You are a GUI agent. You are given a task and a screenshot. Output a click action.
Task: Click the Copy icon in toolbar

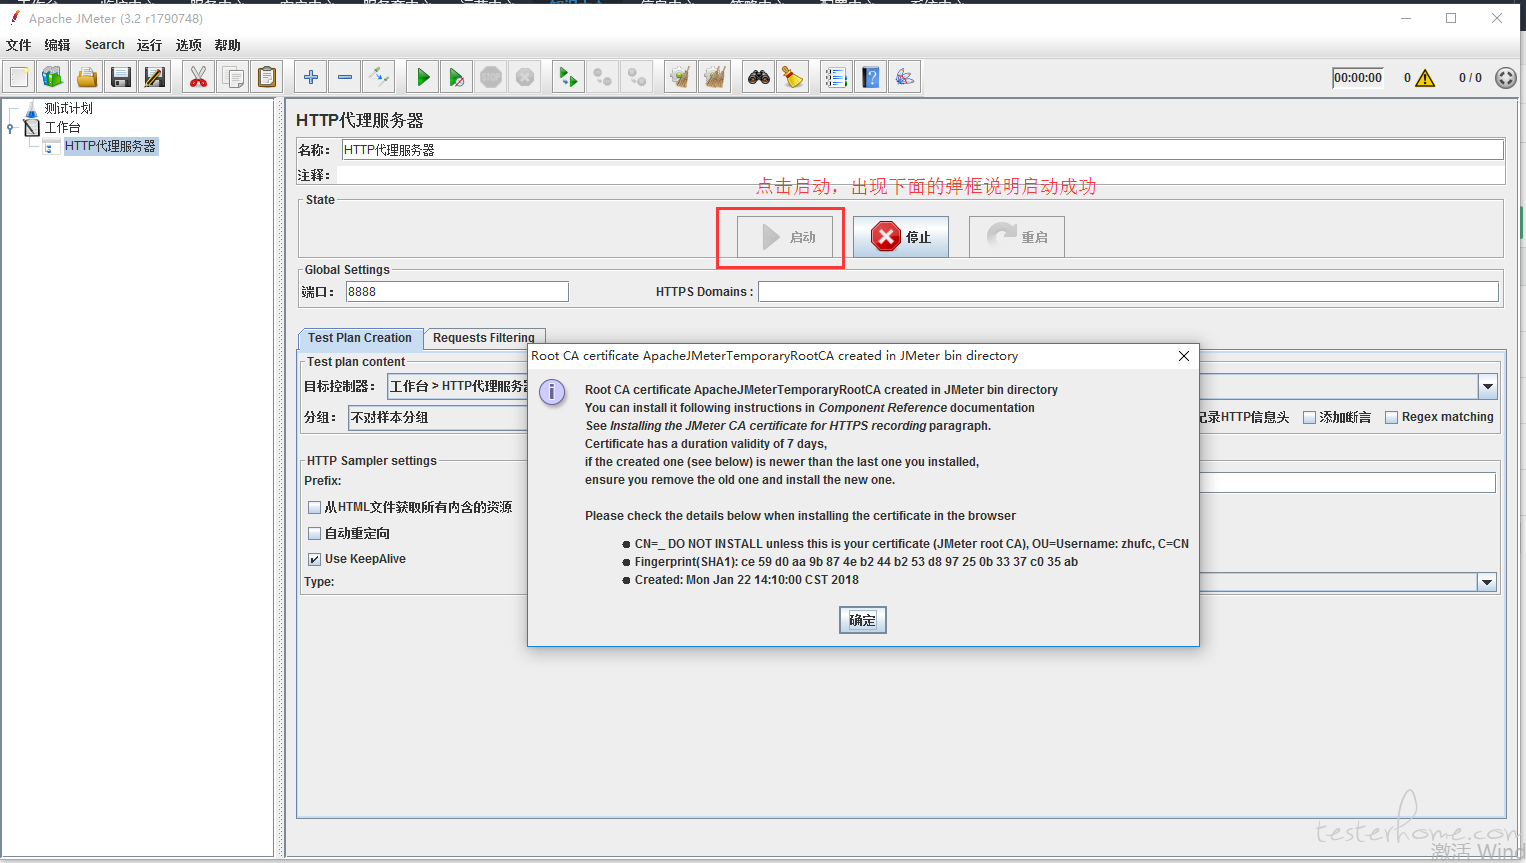coord(233,77)
